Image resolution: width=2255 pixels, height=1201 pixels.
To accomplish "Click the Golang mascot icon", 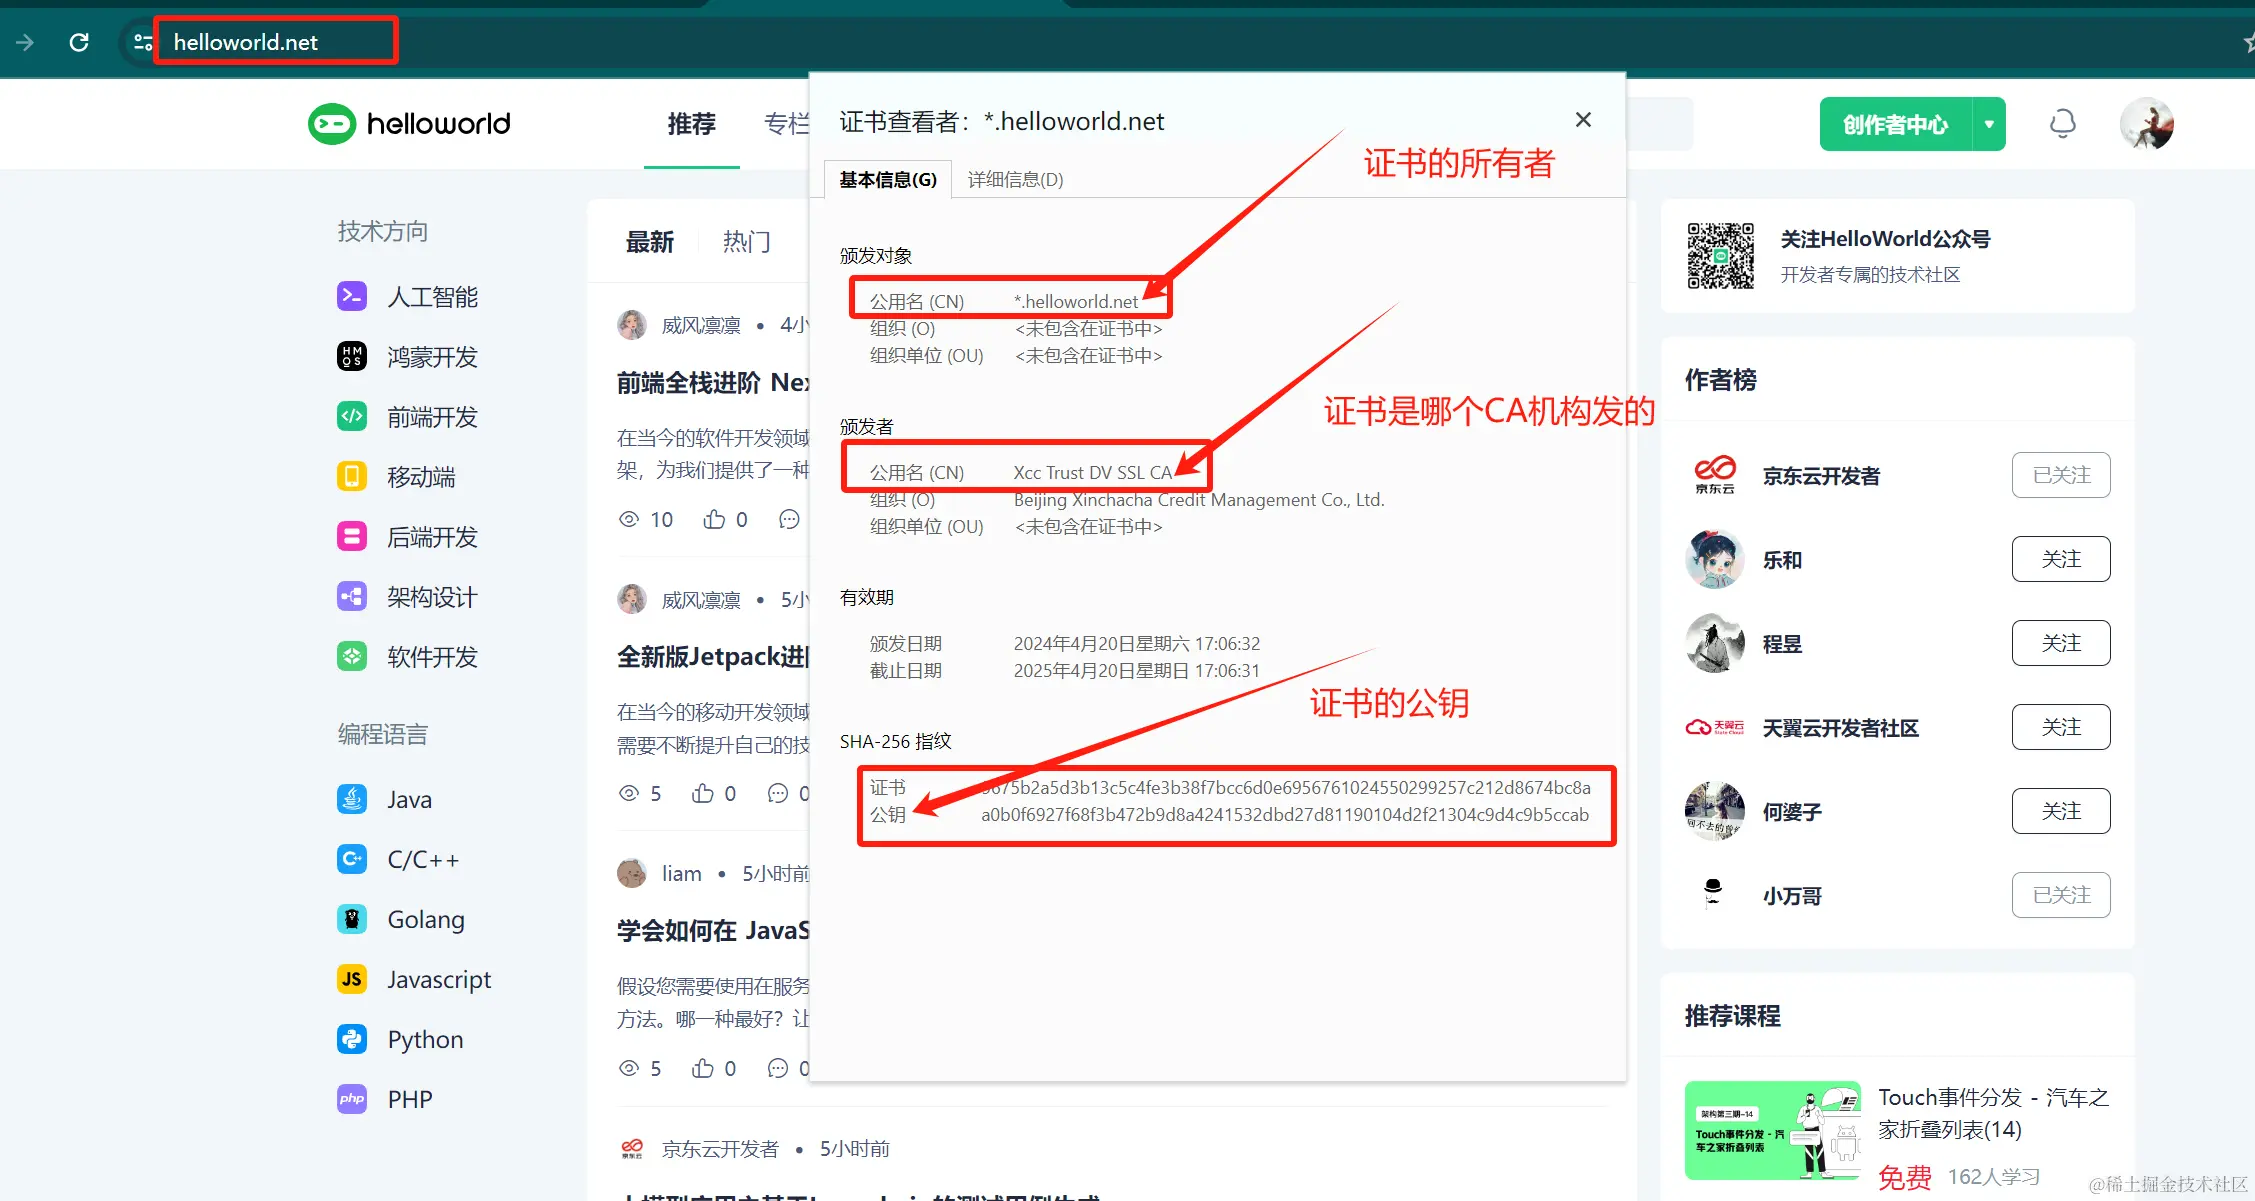I will [351, 918].
